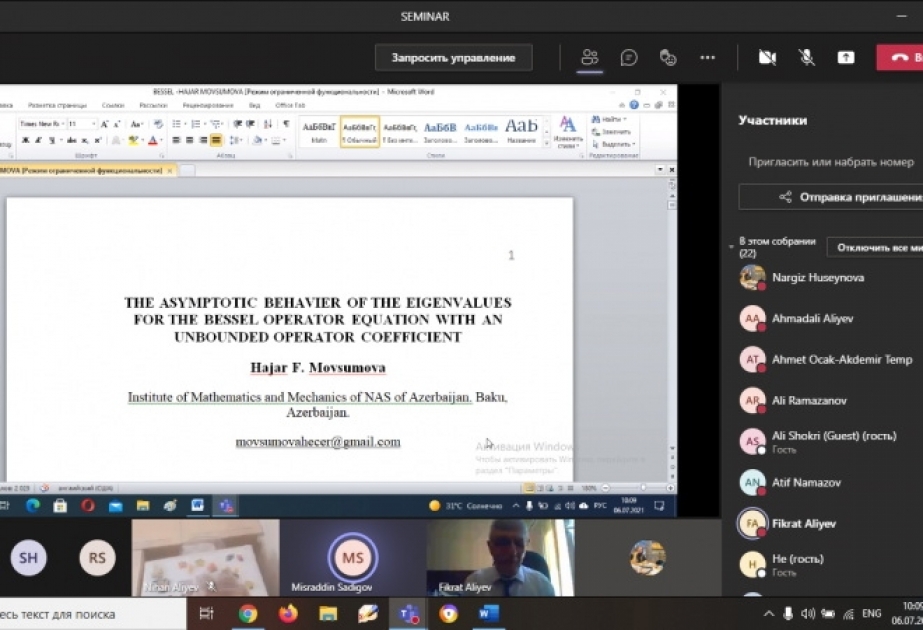Click the Edge icon in shared taskbar
This screenshot has width=923, height=630.
pyautogui.click(x=32, y=506)
